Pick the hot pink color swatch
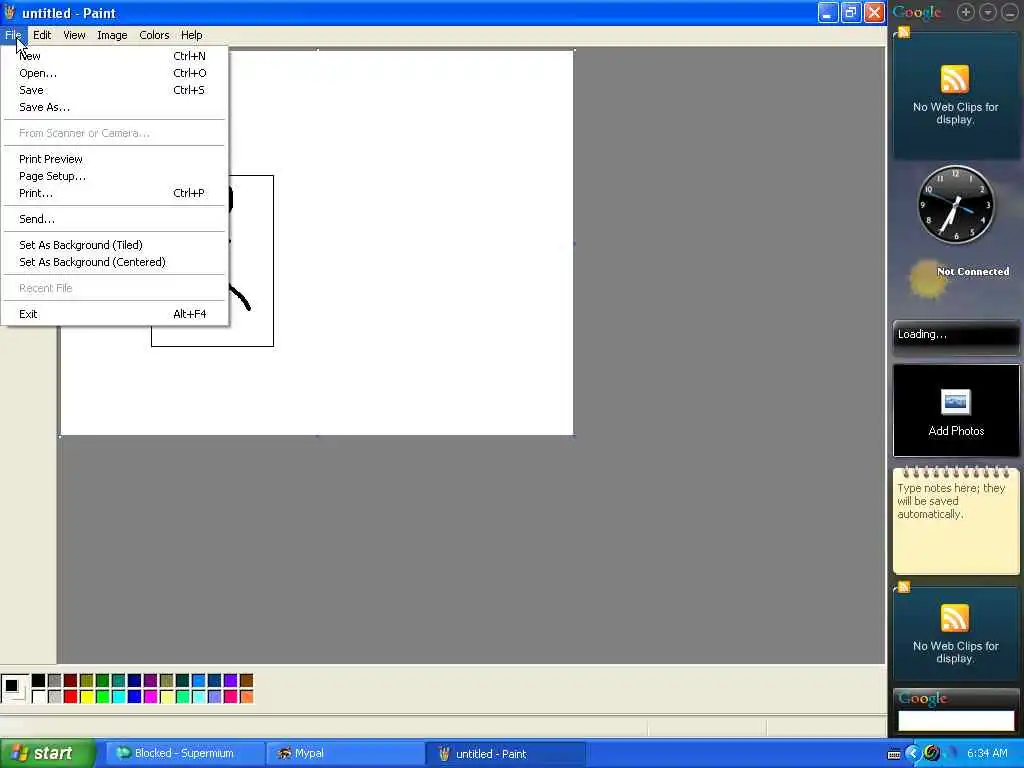The height and width of the screenshot is (768, 1024). pos(231,697)
